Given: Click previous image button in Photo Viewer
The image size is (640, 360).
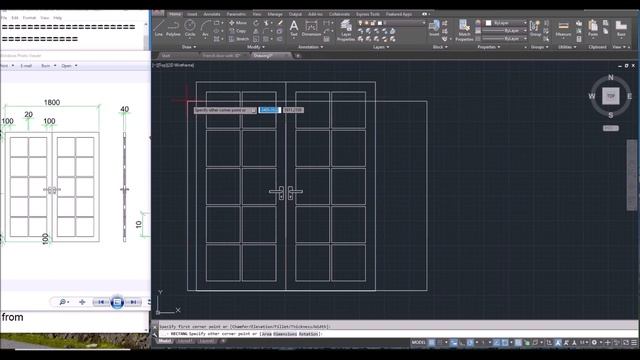Looking at the screenshot, I should [x=100, y=302].
